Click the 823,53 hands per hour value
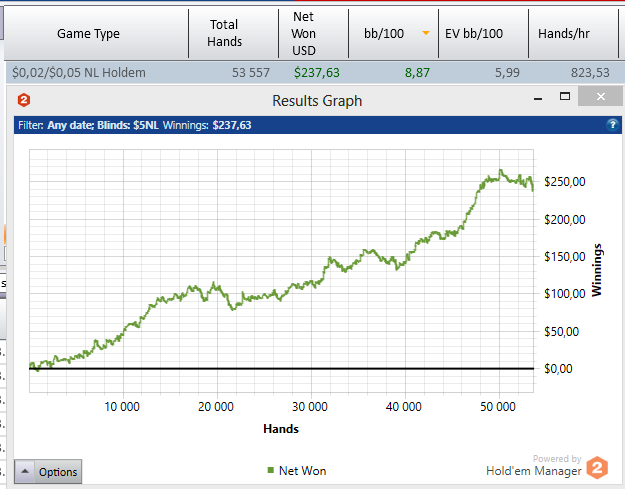The image size is (625, 489). coord(590,73)
